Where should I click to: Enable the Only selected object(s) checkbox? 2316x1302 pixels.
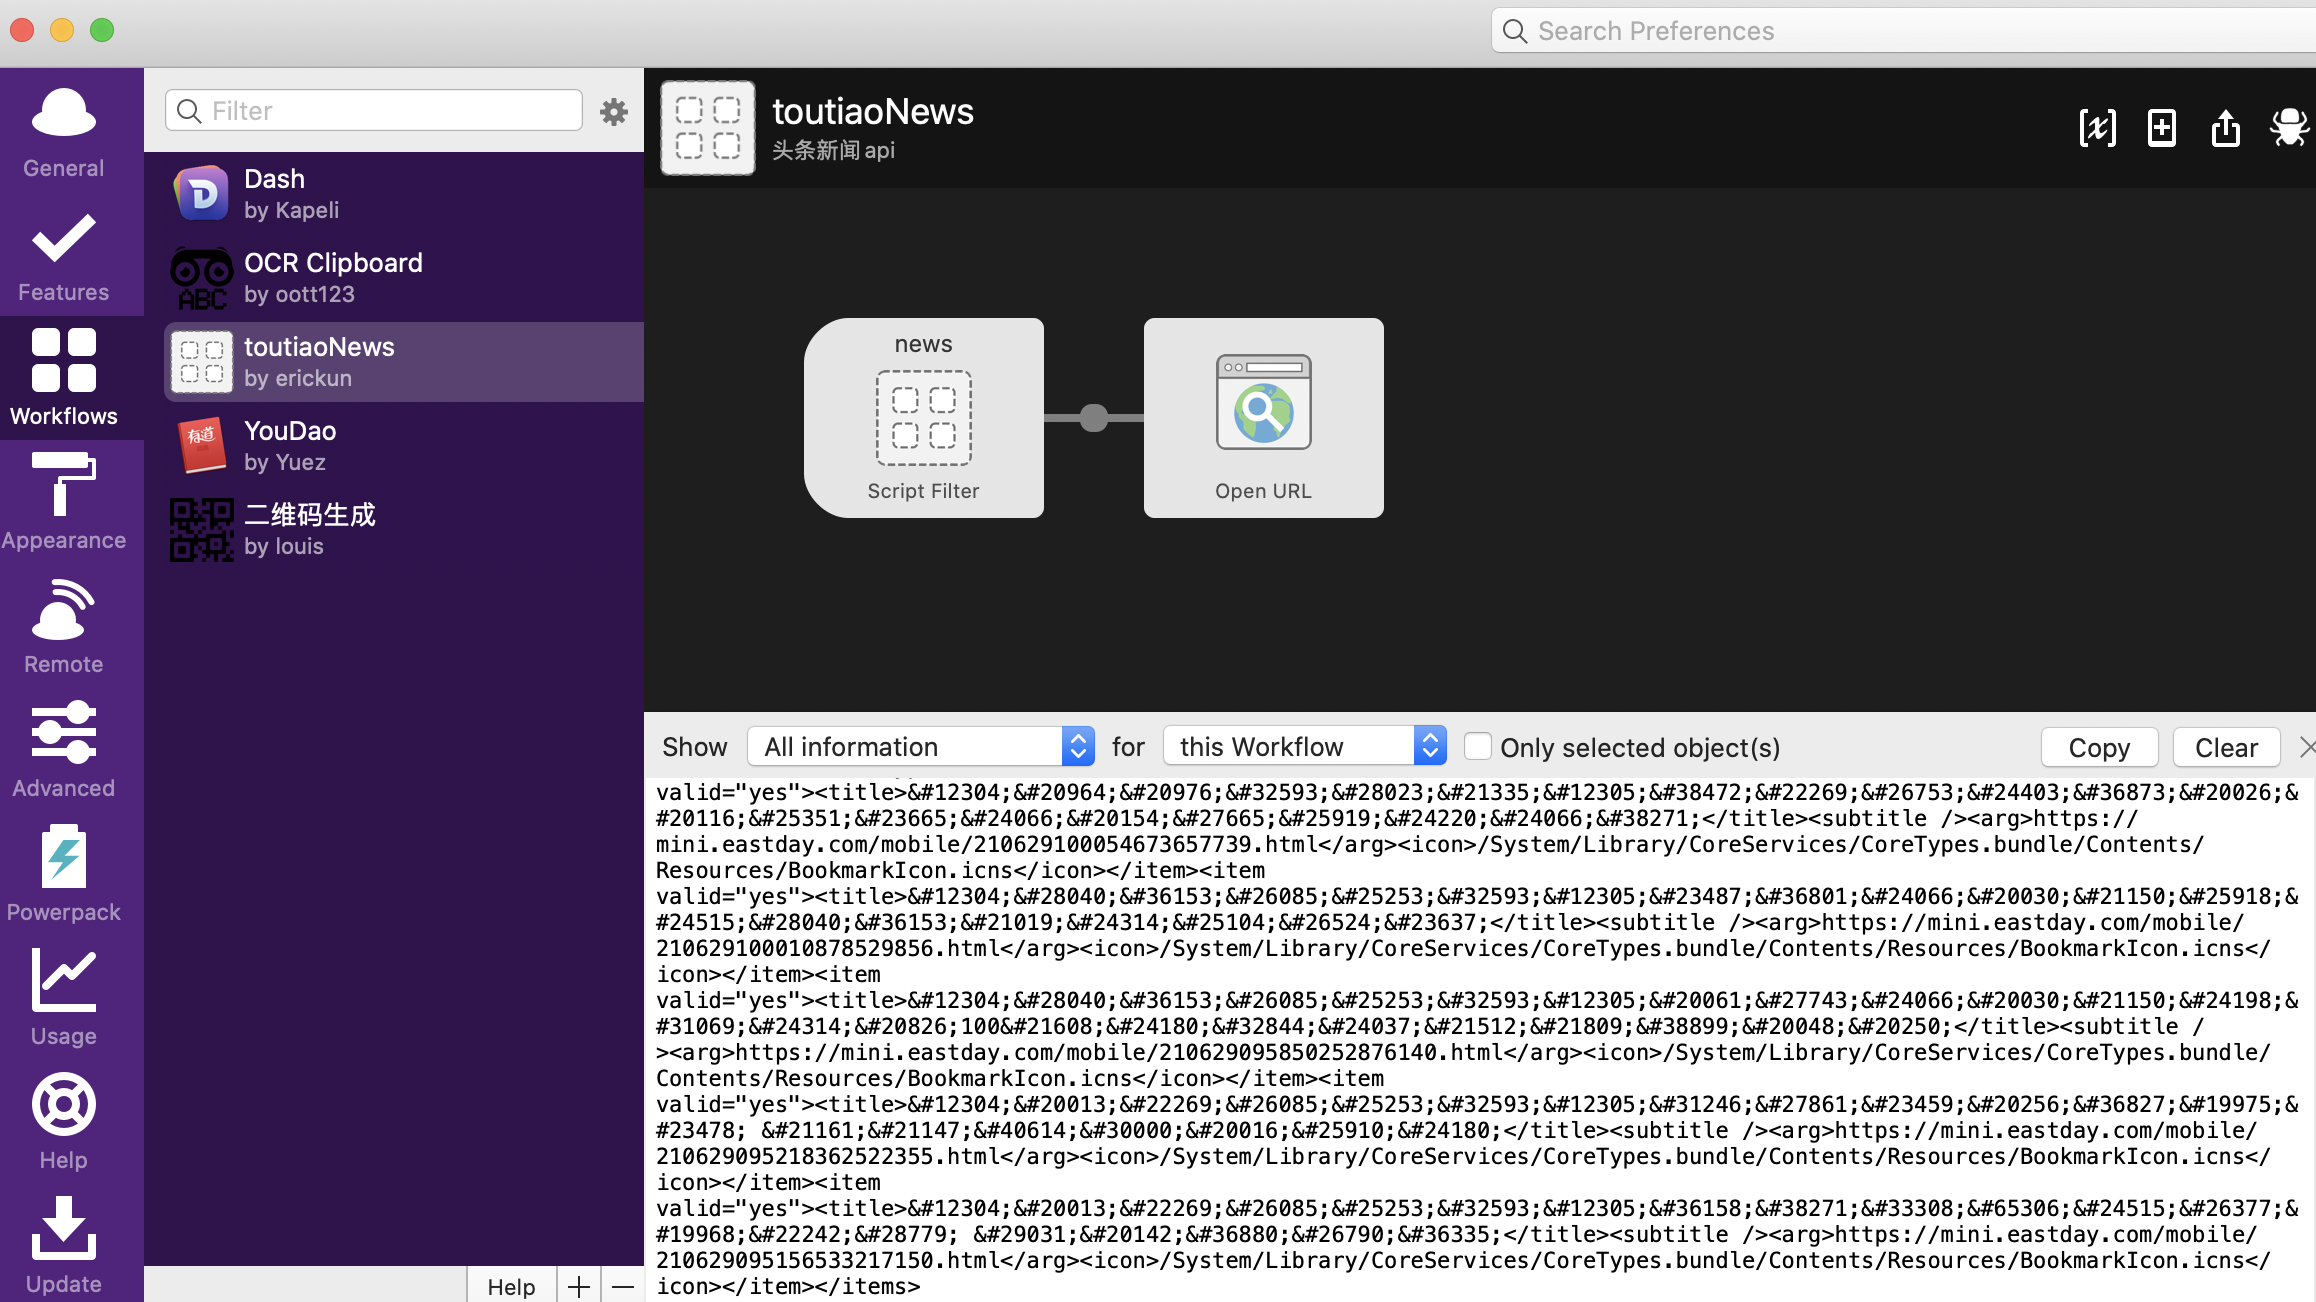[1477, 746]
